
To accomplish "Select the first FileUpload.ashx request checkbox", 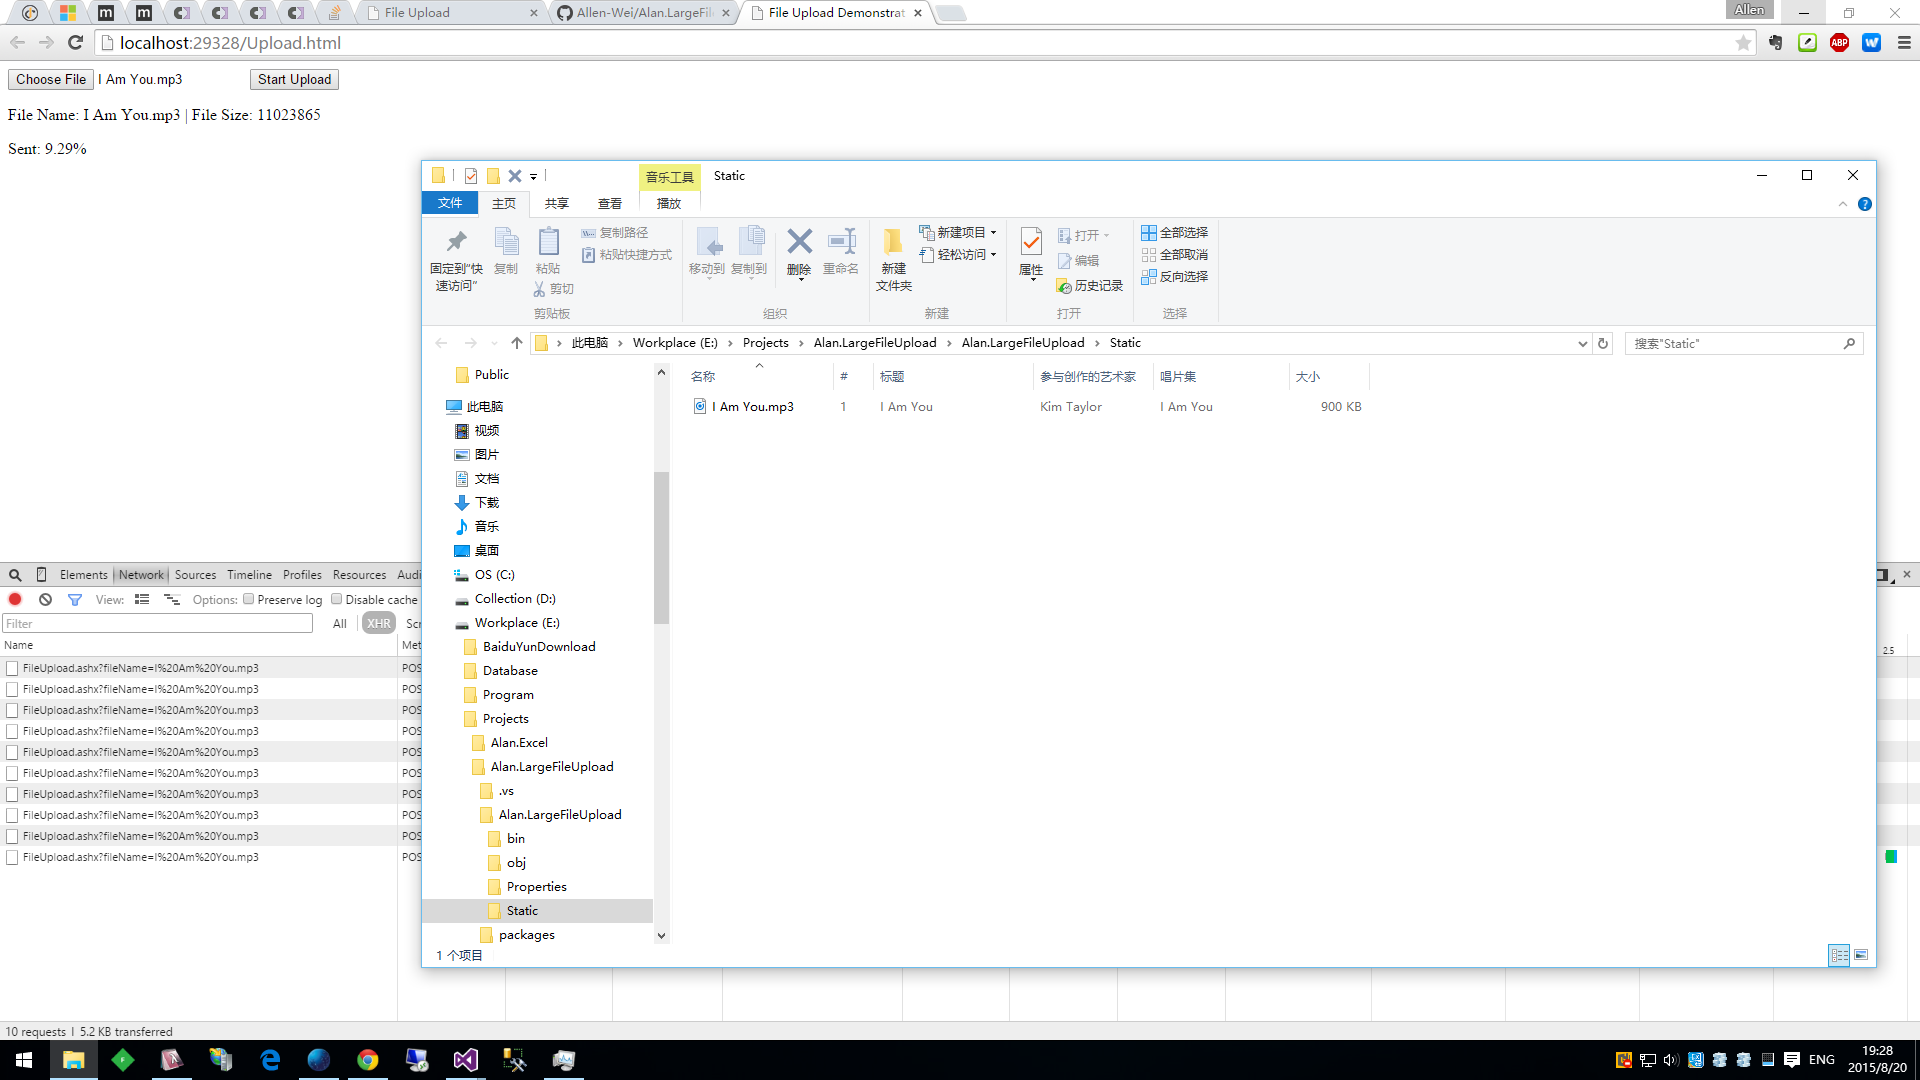I will (x=12, y=668).
